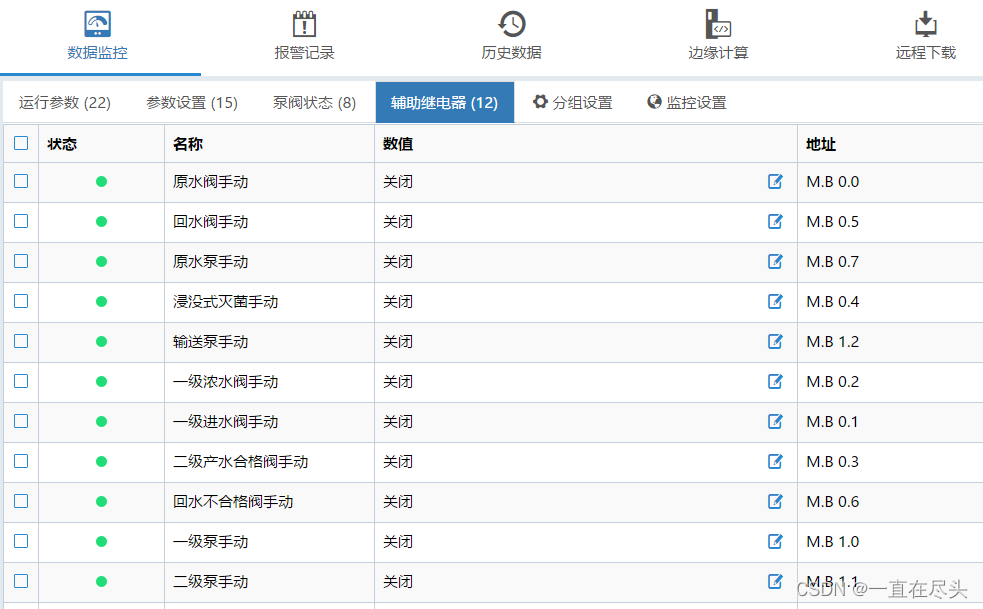Open 监控设置 monitor settings
Image resolution: width=983 pixels, height=609 pixels.
[686, 102]
